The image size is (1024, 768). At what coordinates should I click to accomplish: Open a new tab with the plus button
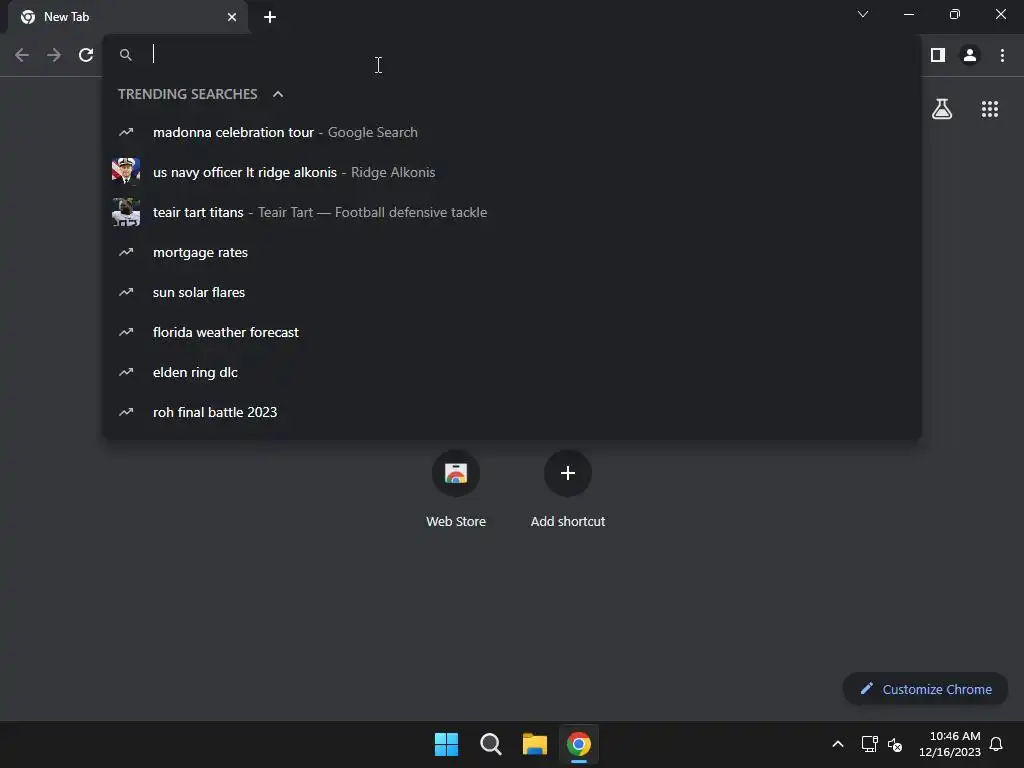tap(270, 17)
